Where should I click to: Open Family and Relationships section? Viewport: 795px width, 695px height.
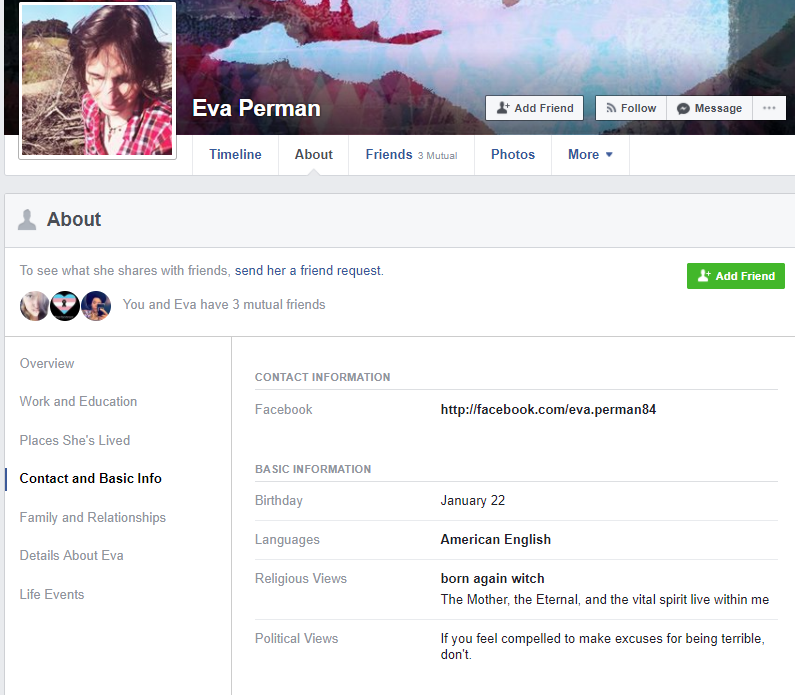93,517
